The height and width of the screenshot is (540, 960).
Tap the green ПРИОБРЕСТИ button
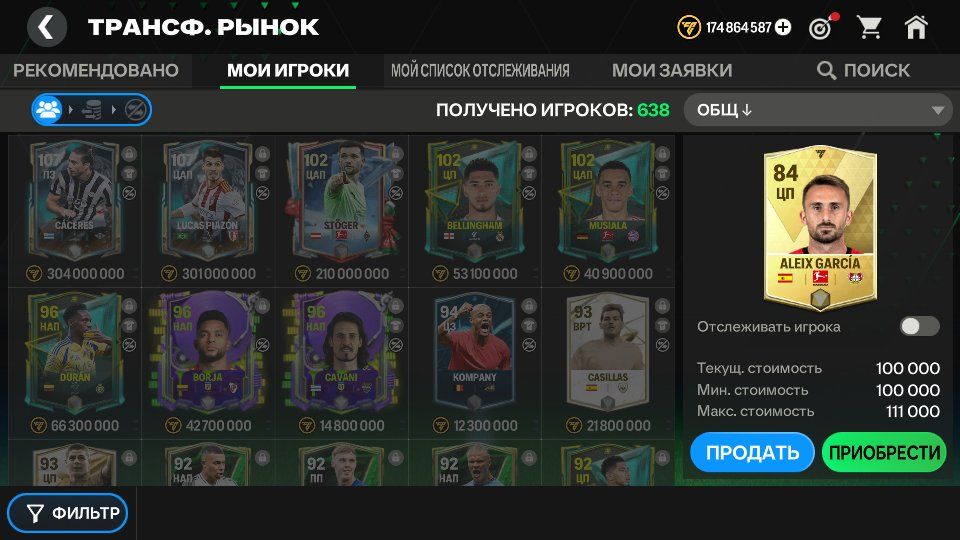pyautogui.click(x=884, y=452)
